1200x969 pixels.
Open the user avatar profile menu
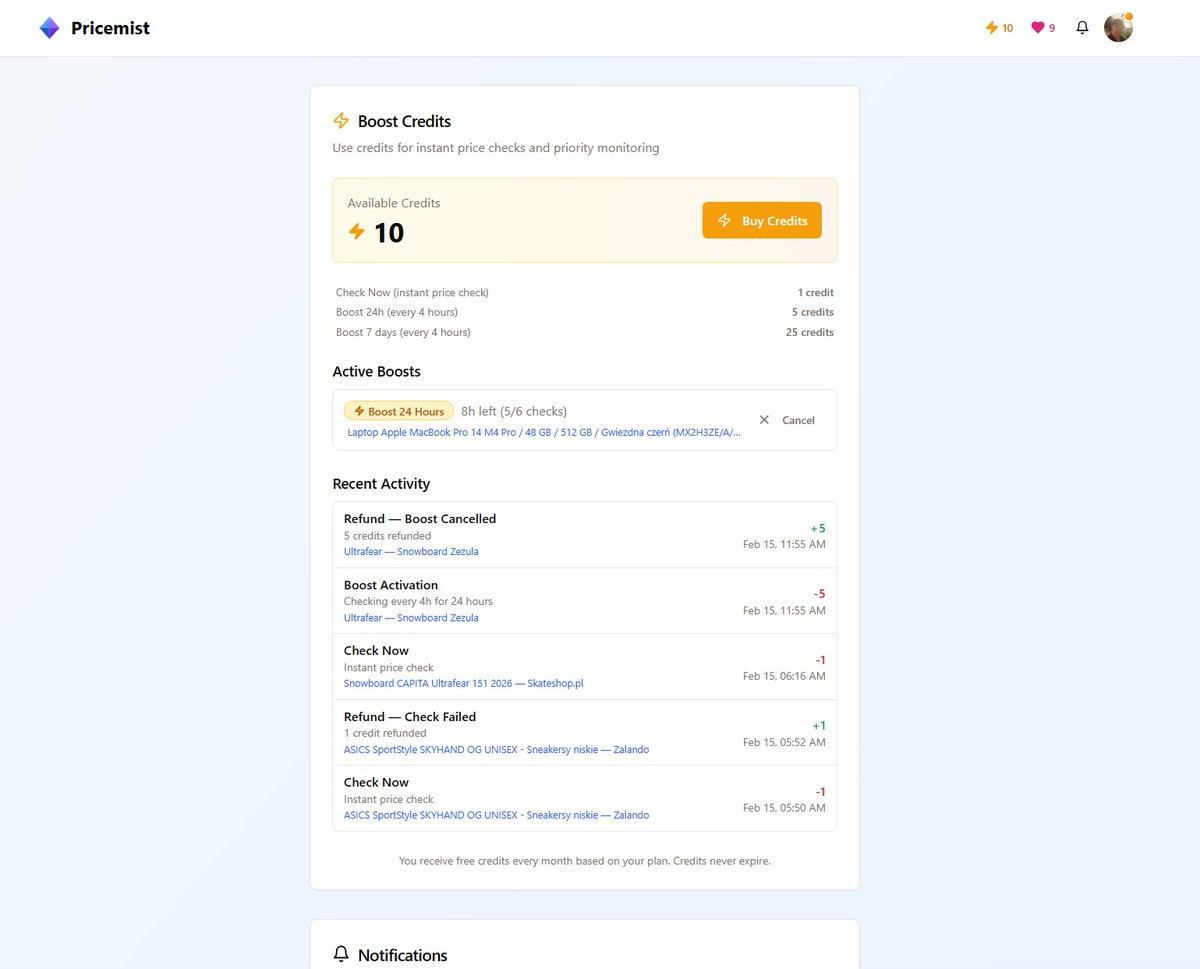click(1118, 28)
